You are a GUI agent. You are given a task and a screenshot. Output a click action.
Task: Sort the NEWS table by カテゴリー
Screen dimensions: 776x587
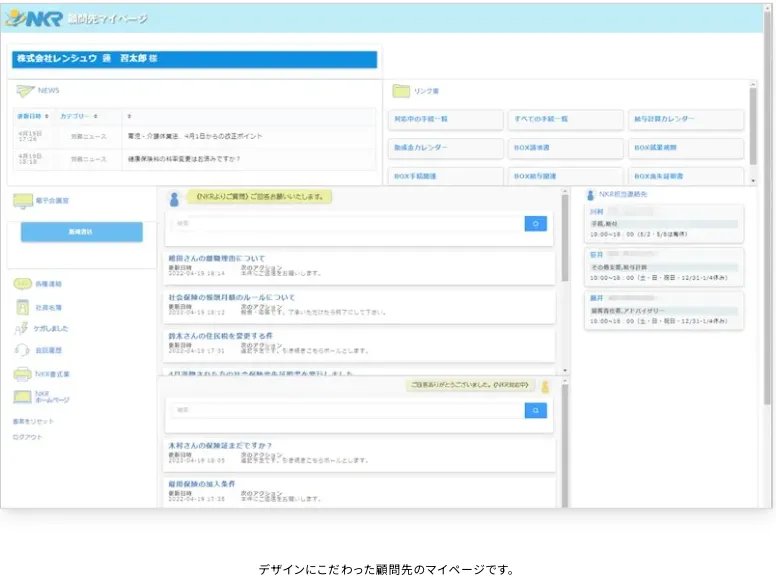coord(79,116)
